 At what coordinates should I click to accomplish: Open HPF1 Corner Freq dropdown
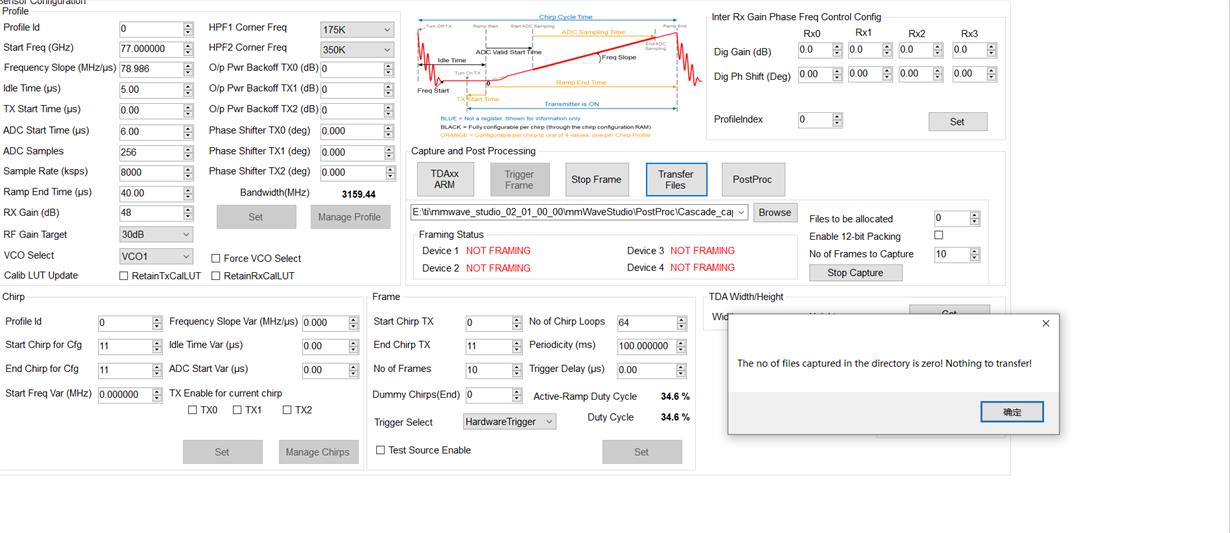point(357,30)
